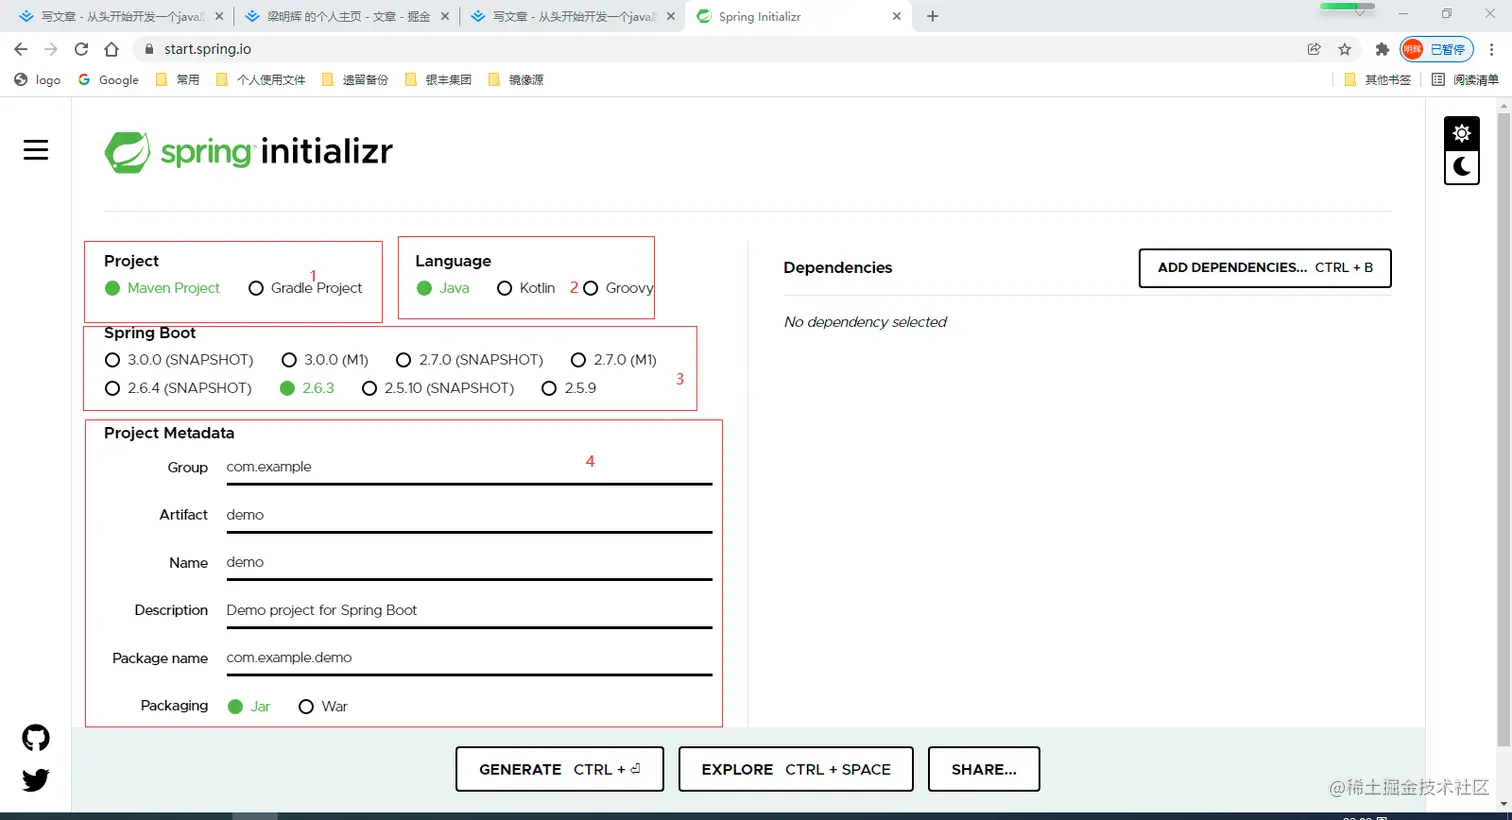This screenshot has height=820, width=1512.
Task: Click the Description input field
Action: pos(469,610)
